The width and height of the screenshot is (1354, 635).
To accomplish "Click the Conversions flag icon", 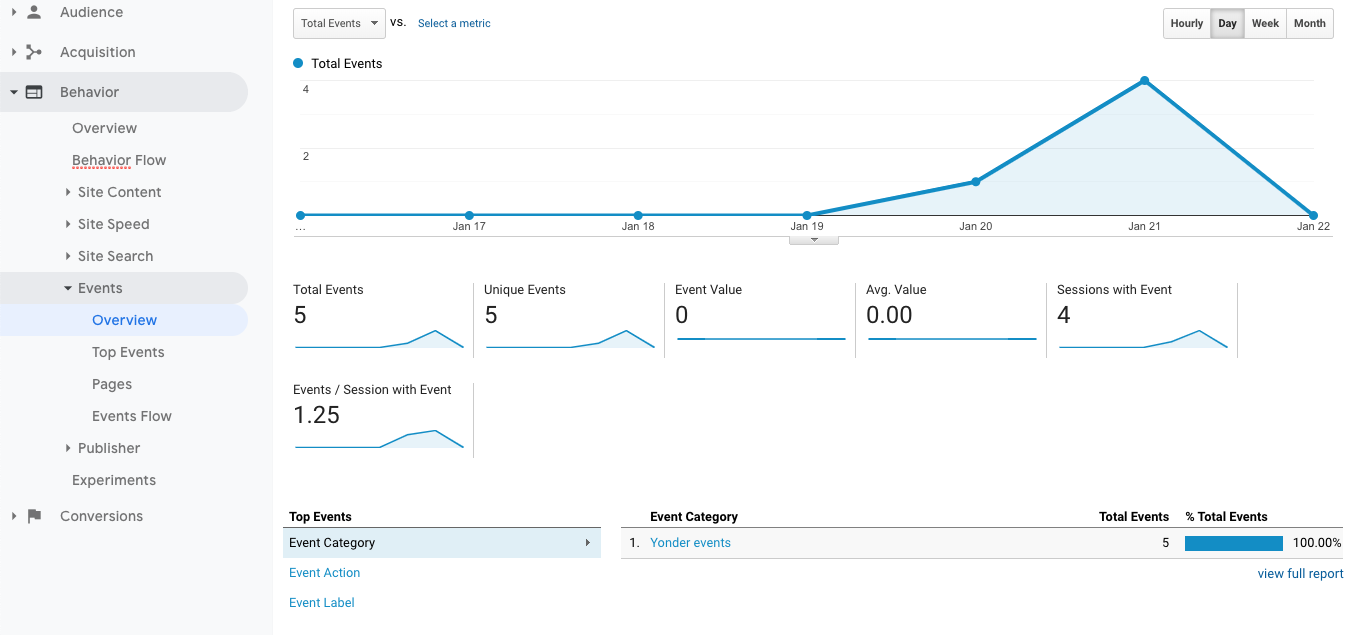I will [x=34, y=515].
